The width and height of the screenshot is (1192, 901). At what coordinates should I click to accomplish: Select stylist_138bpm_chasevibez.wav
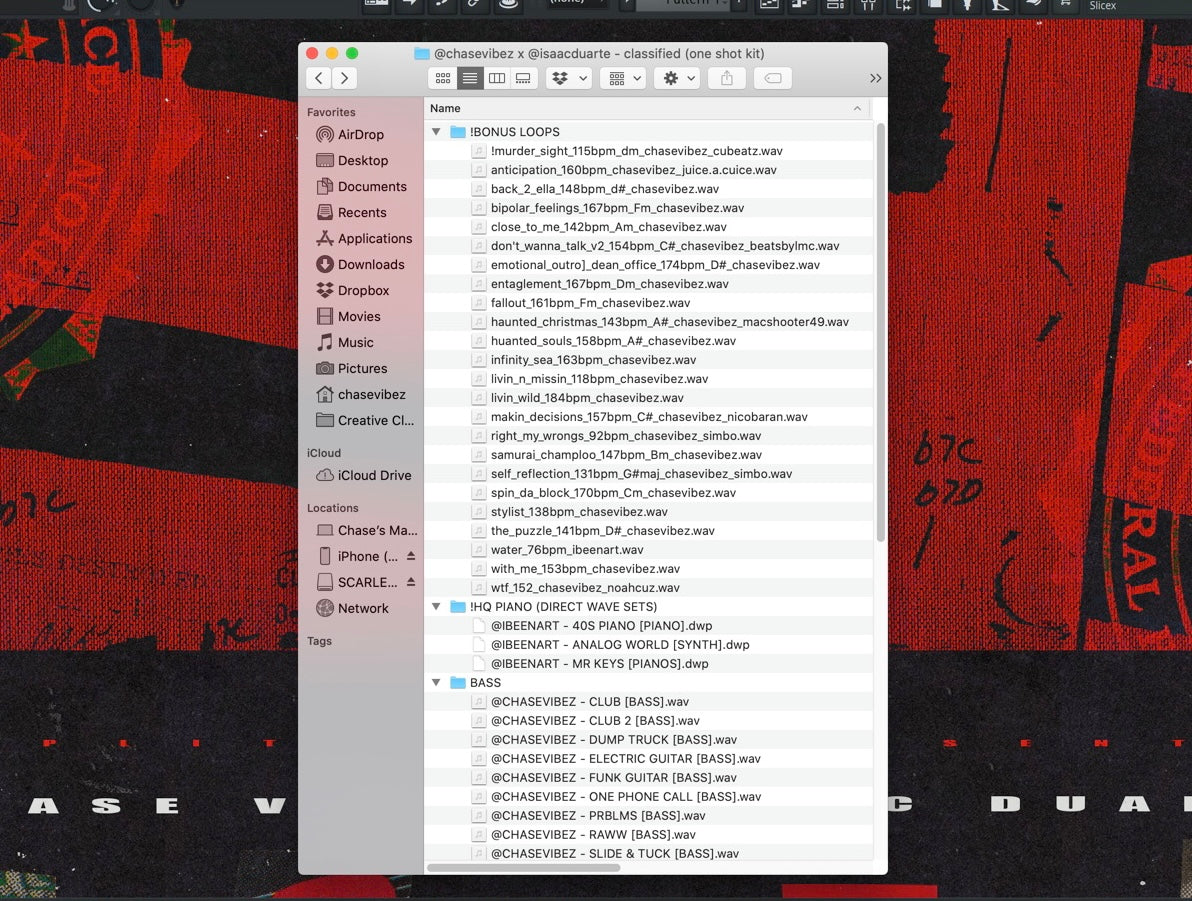(648, 512)
